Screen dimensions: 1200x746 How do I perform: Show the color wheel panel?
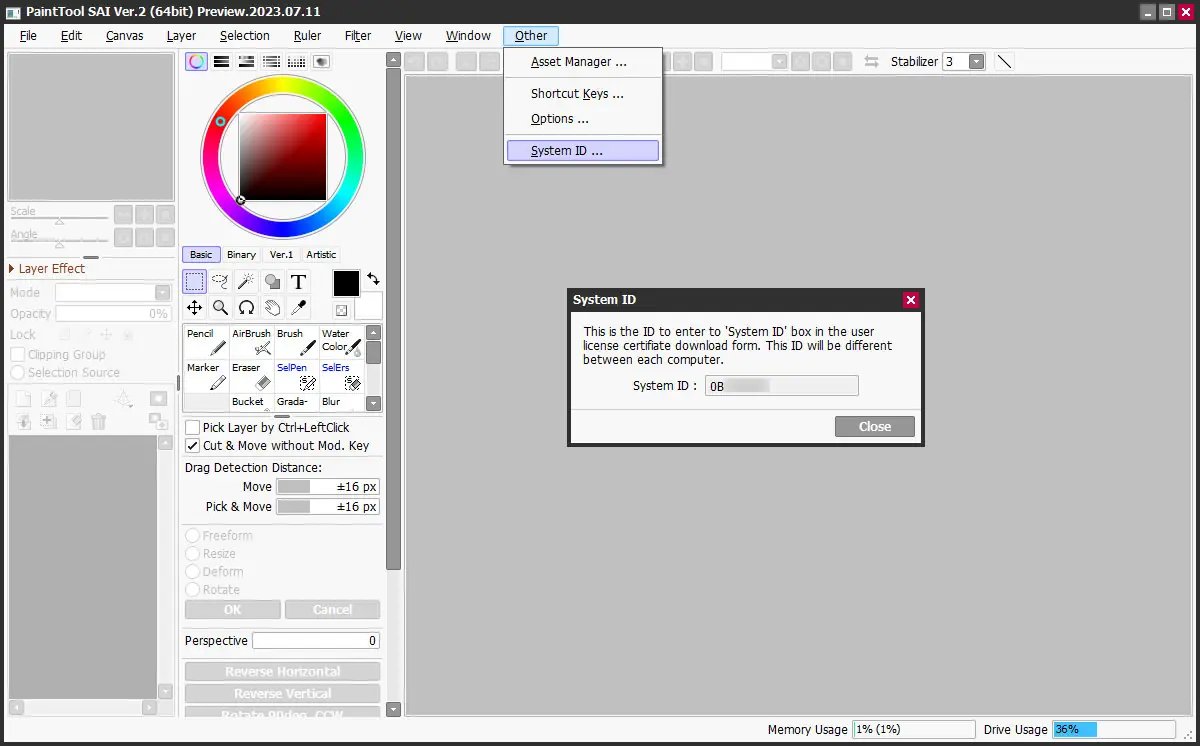tap(197, 61)
